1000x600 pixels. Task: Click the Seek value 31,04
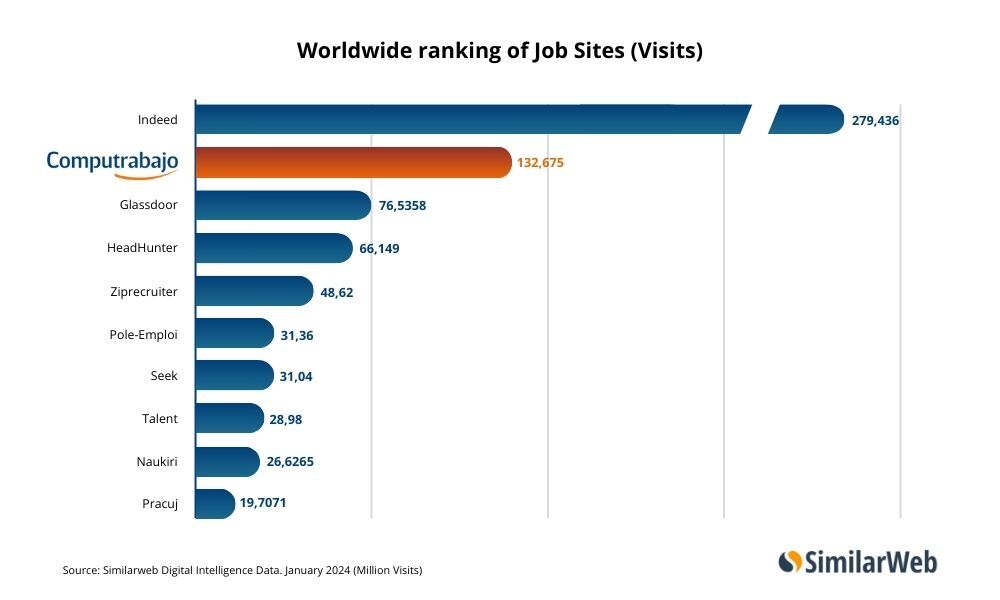point(296,377)
